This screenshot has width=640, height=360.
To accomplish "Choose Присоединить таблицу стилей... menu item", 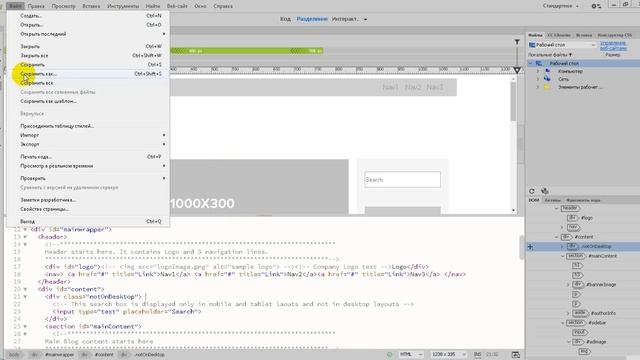I will (88, 126).
